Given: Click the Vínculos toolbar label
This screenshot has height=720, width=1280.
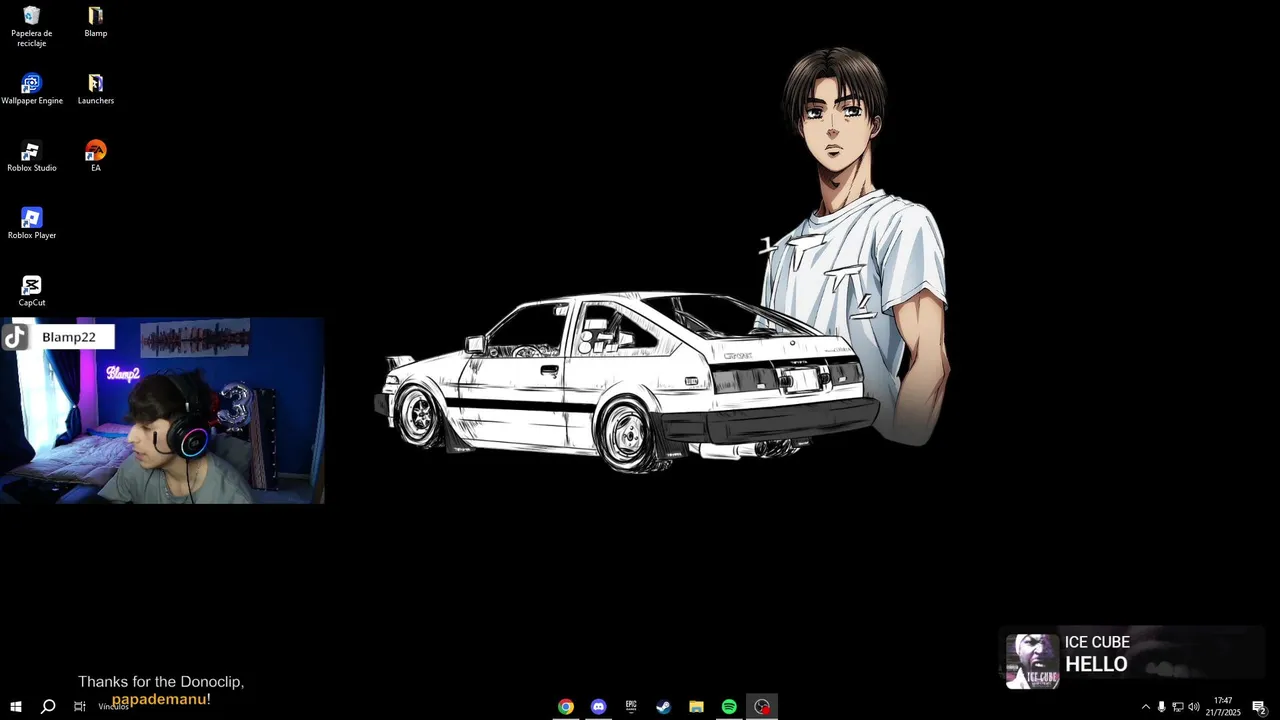Looking at the screenshot, I should (113, 707).
